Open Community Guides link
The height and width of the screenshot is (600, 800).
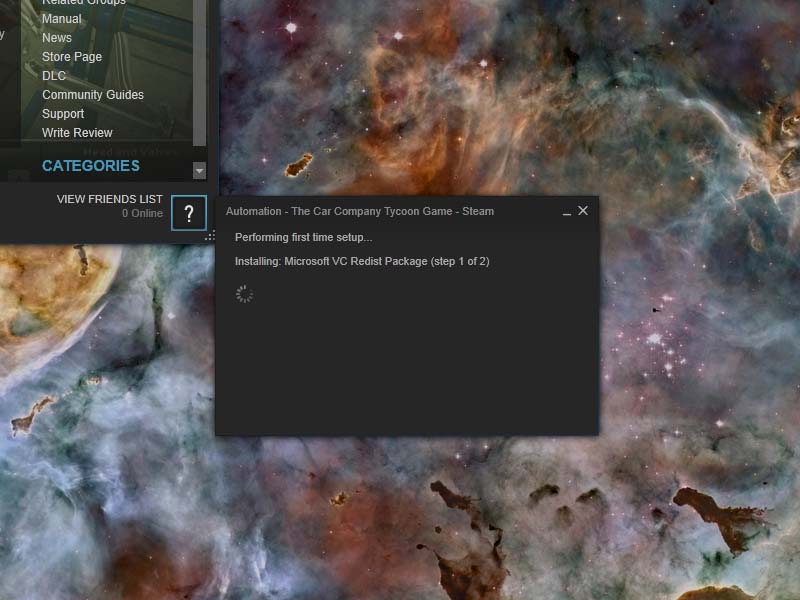(93, 94)
